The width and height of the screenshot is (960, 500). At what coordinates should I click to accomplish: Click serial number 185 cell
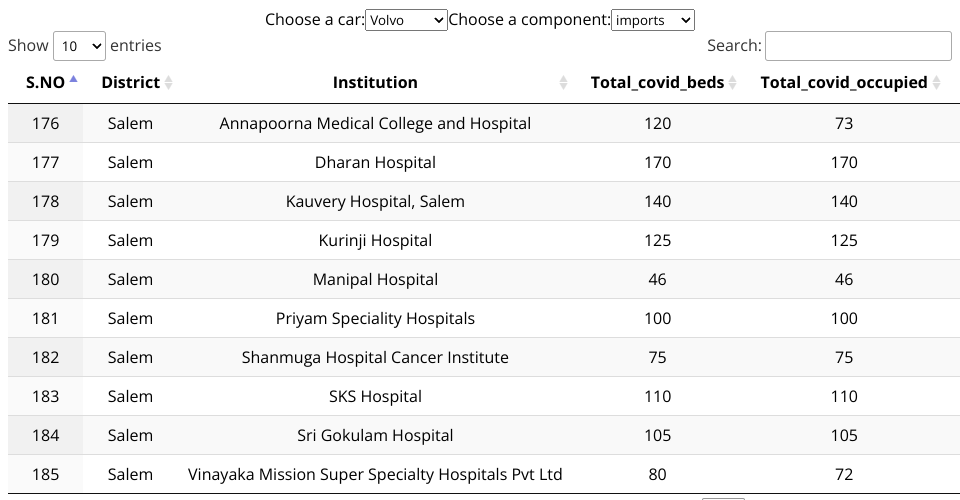point(45,474)
